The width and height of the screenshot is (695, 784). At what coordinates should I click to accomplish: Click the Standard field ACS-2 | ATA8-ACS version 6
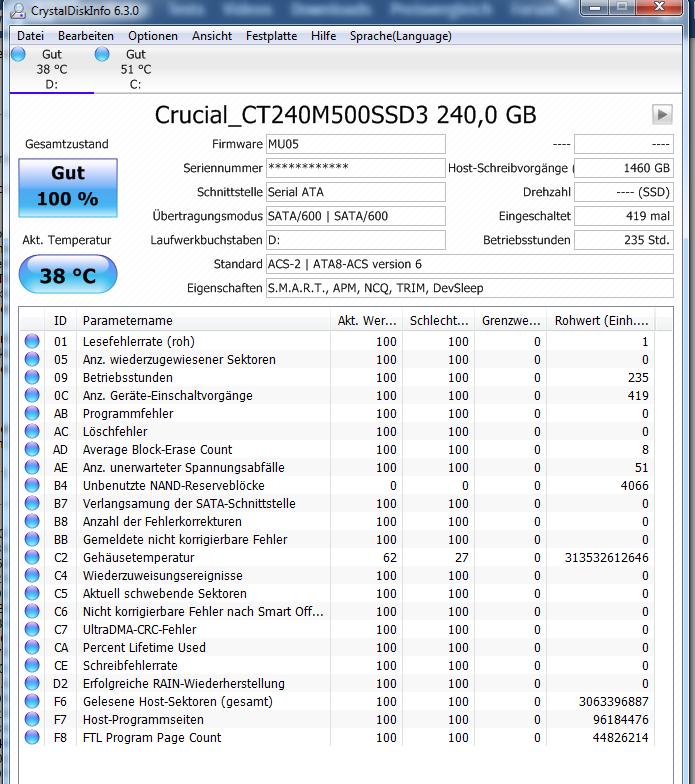click(470, 264)
